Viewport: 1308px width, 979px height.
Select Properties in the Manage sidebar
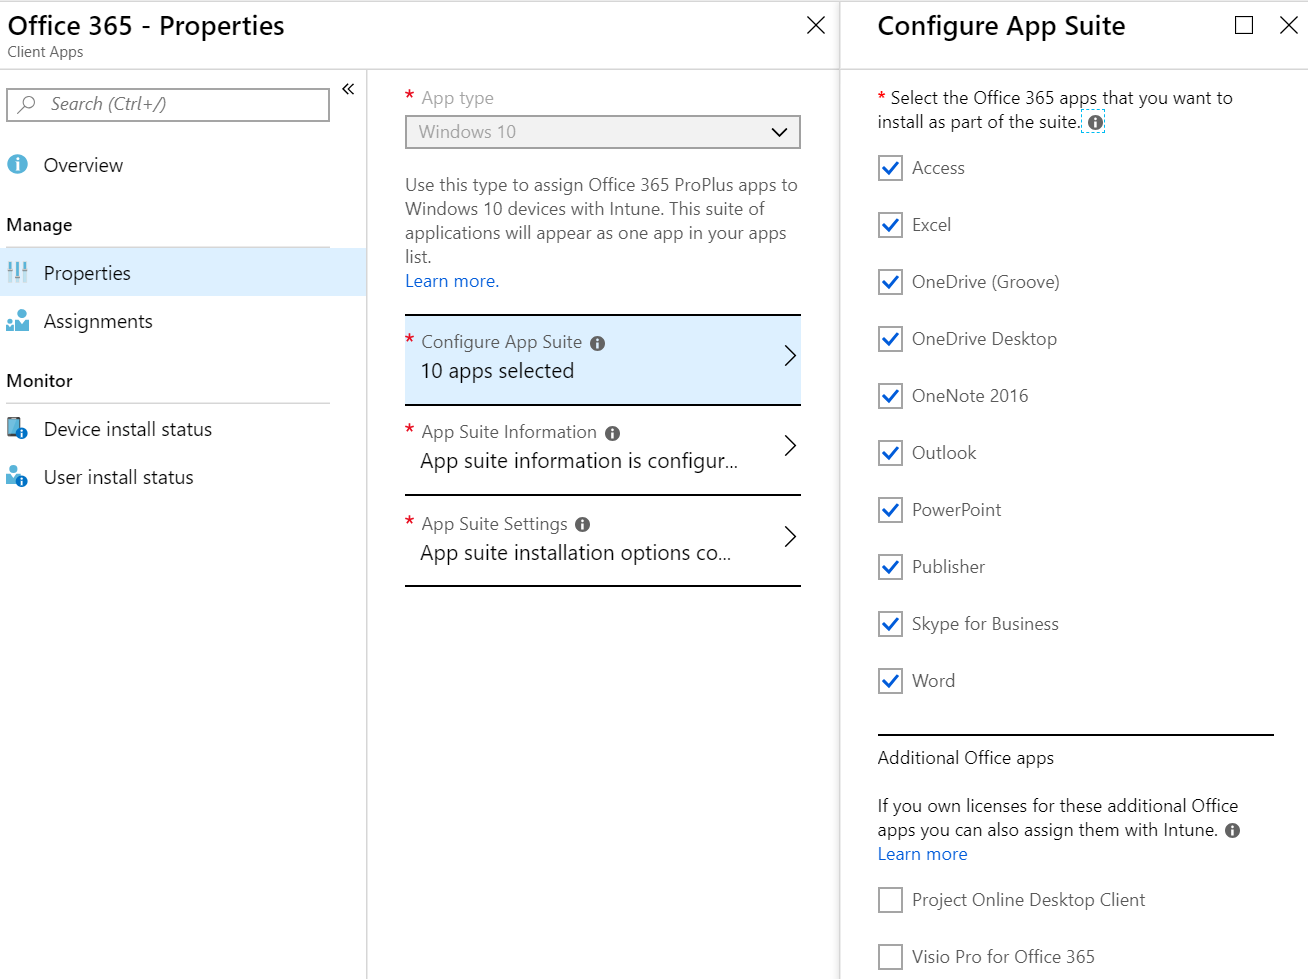[87, 272]
